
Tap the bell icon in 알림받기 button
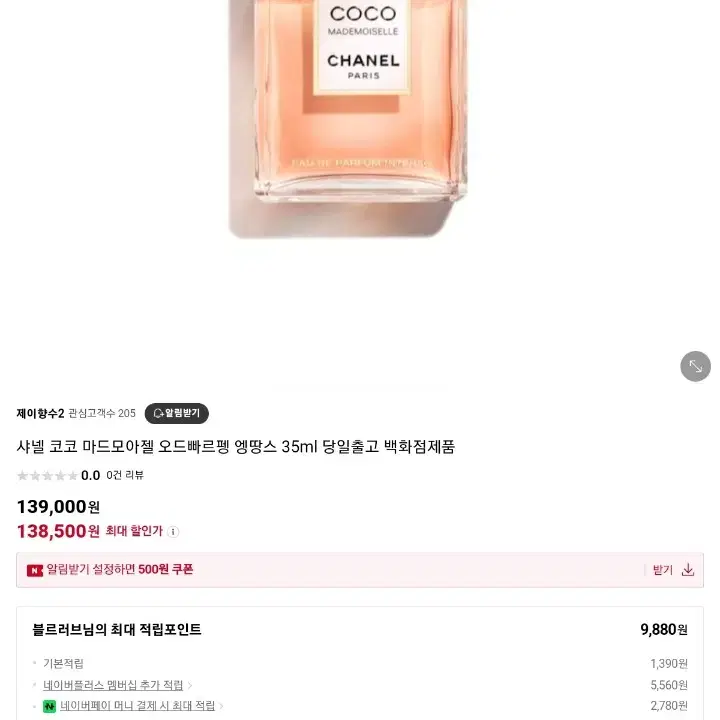tap(158, 413)
